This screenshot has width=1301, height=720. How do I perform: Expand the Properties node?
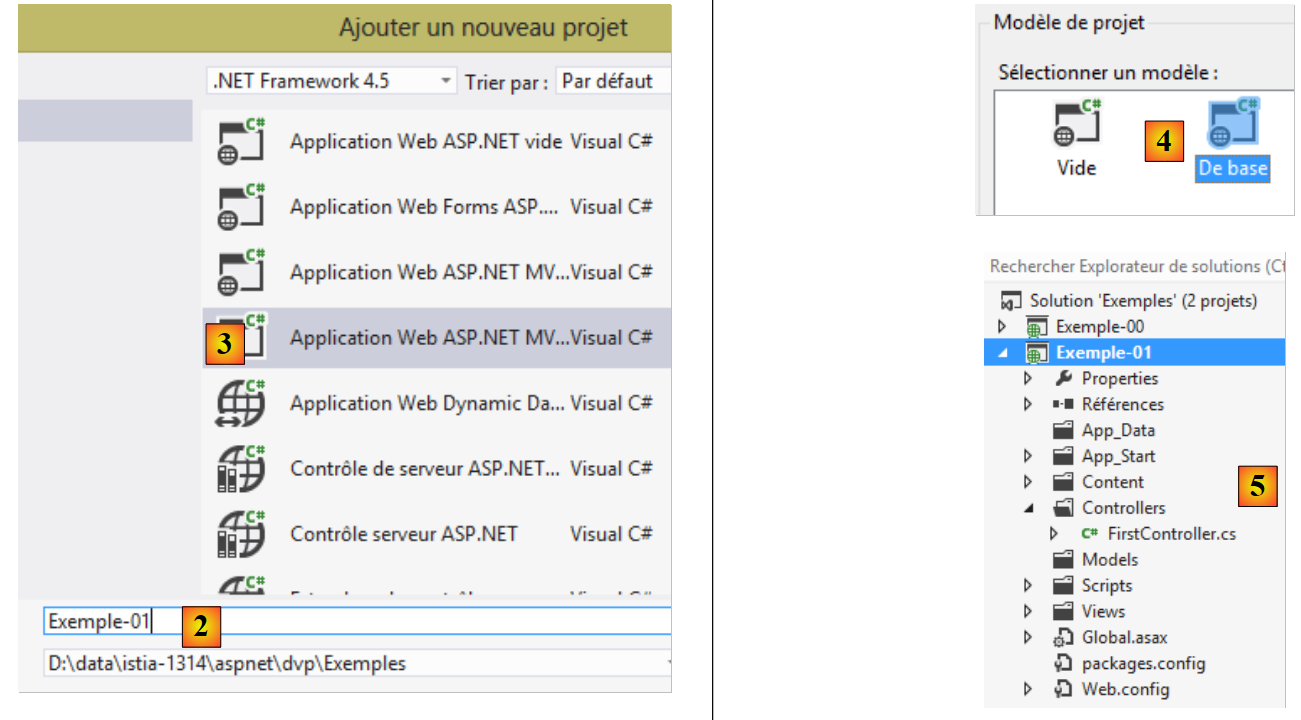[1028, 378]
